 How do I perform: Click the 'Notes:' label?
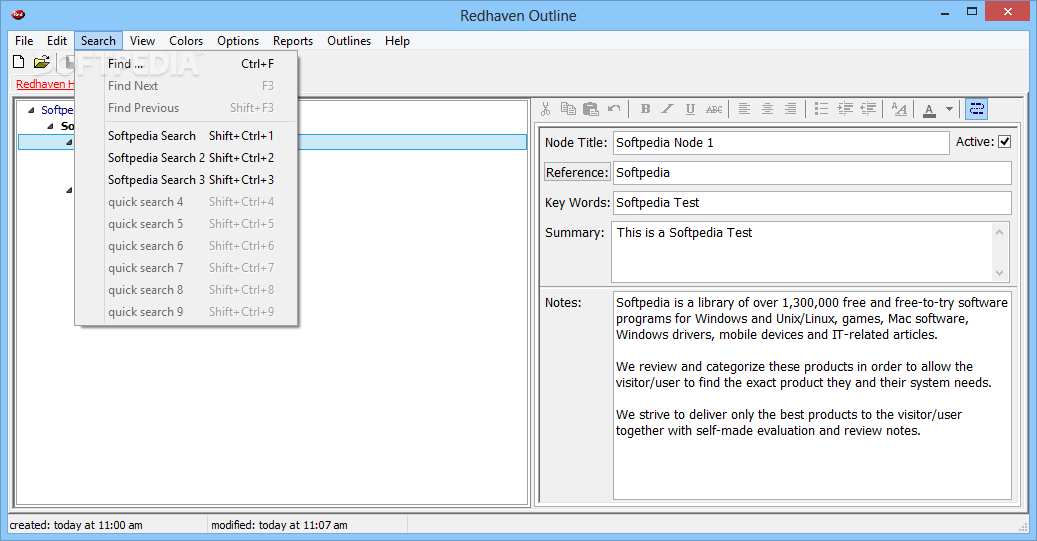tap(563, 302)
